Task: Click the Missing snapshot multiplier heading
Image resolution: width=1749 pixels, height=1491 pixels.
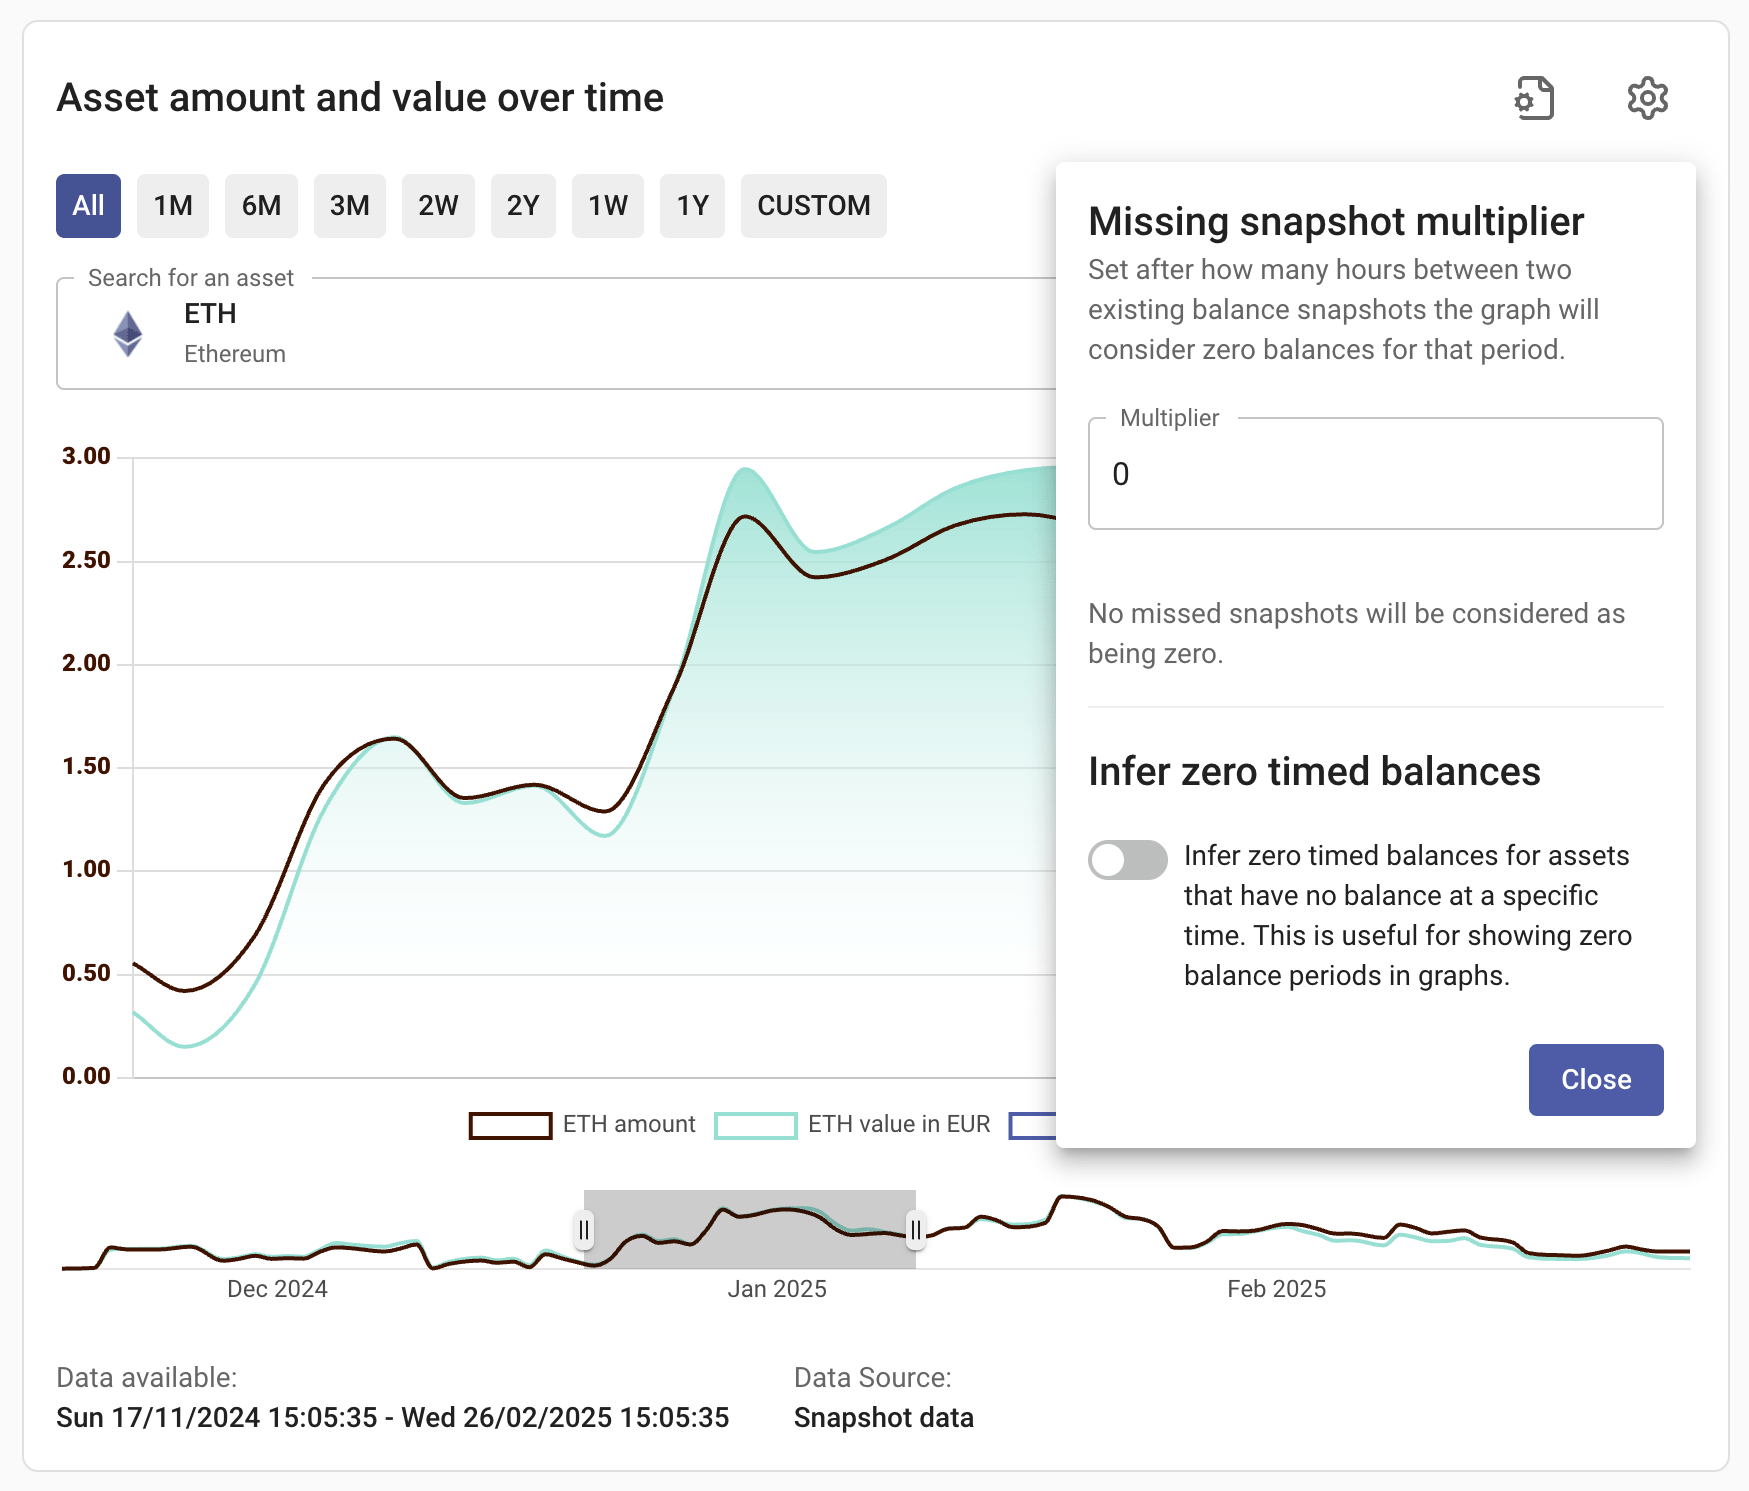Action: [x=1336, y=222]
